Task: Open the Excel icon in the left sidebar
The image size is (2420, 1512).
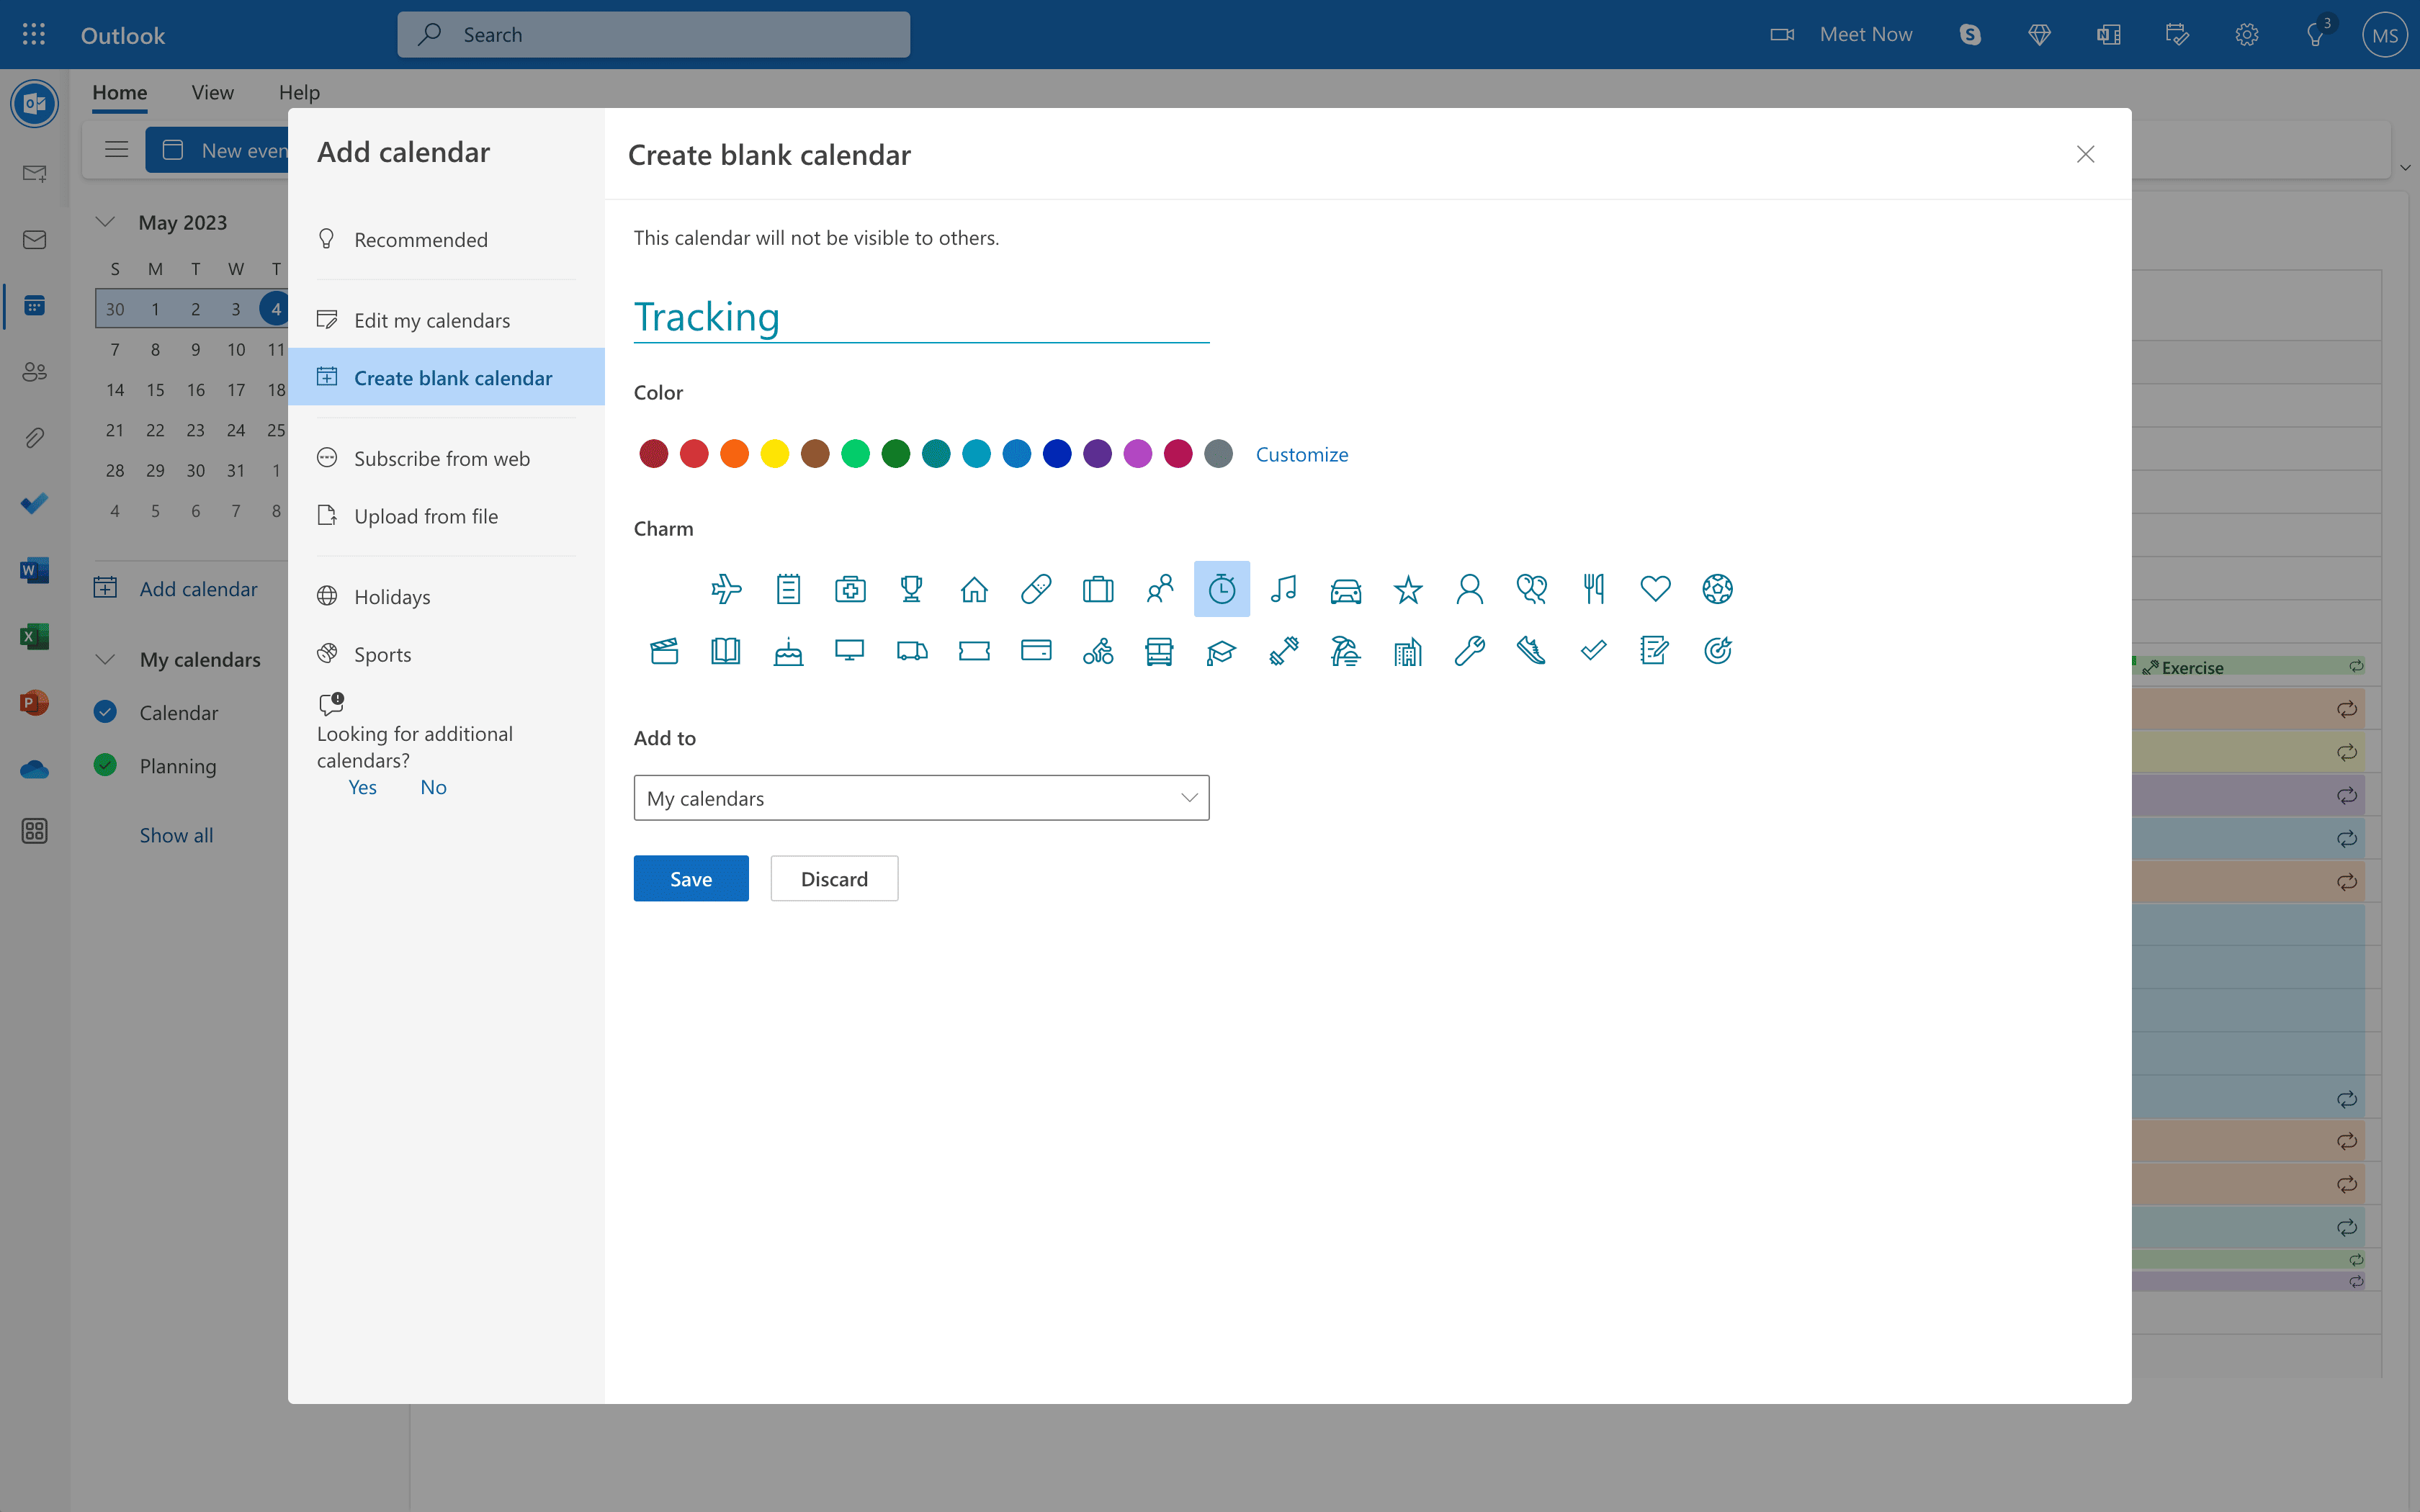Action: click(34, 636)
